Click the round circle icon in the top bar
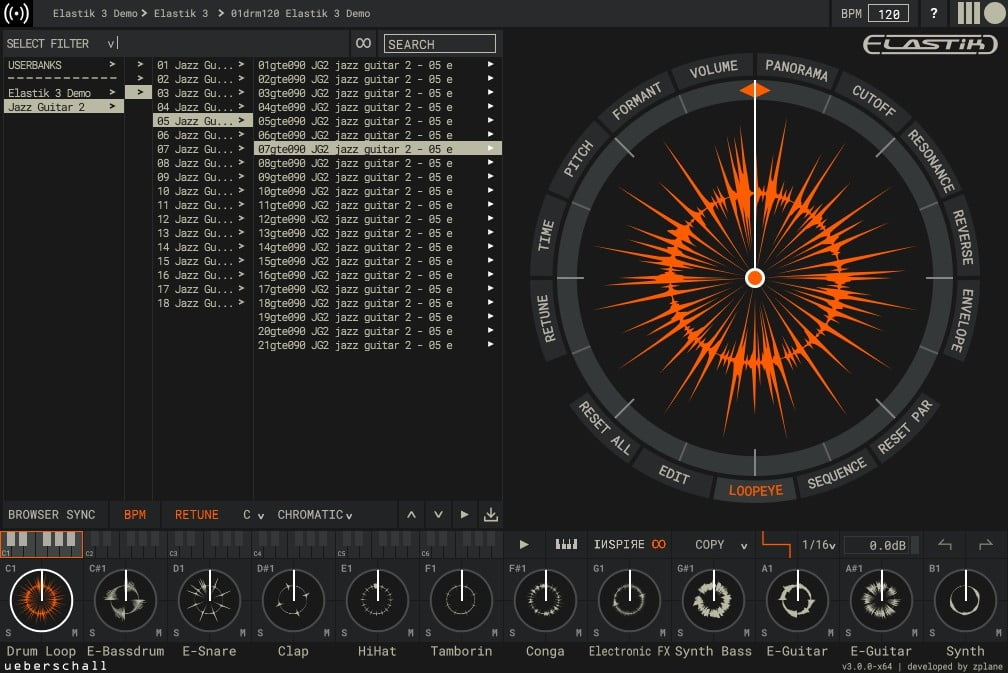 tap(994, 13)
